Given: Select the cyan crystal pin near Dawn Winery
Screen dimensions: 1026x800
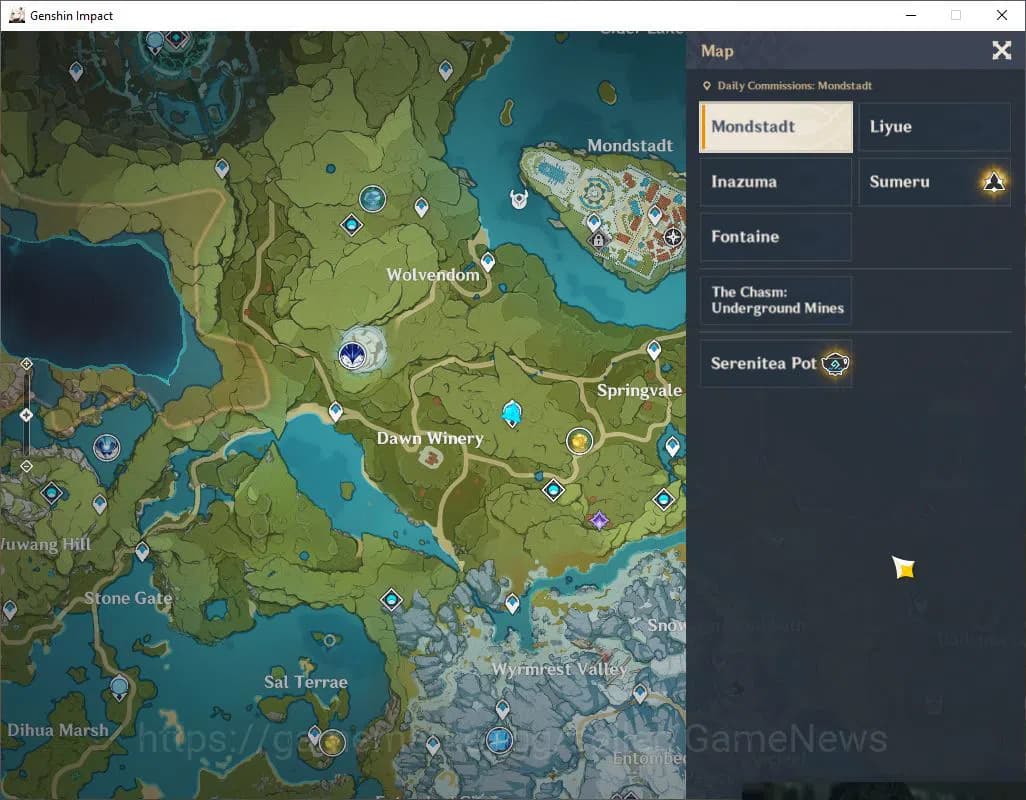Looking at the screenshot, I should pos(512,412).
